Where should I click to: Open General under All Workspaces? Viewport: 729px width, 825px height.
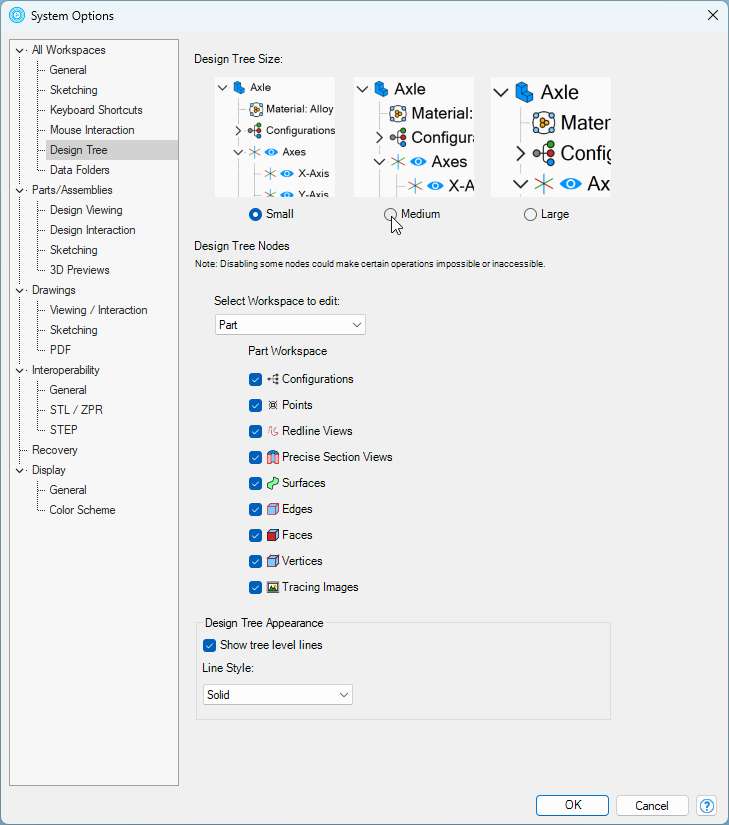pyautogui.click(x=68, y=70)
